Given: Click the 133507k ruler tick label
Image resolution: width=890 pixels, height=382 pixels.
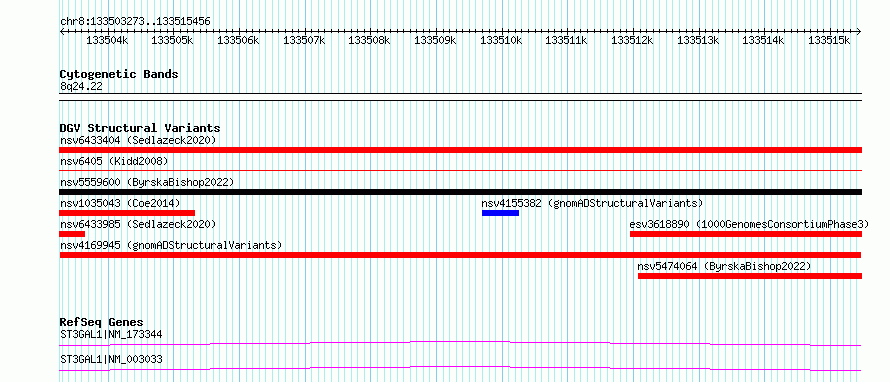Looking at the screenshot, I should [304, 40].
